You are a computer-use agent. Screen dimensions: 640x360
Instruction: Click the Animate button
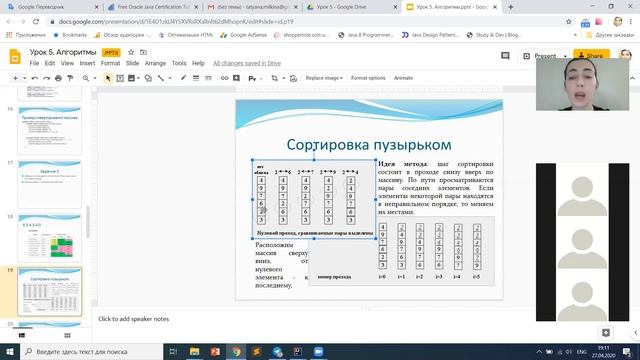point(403,78)
